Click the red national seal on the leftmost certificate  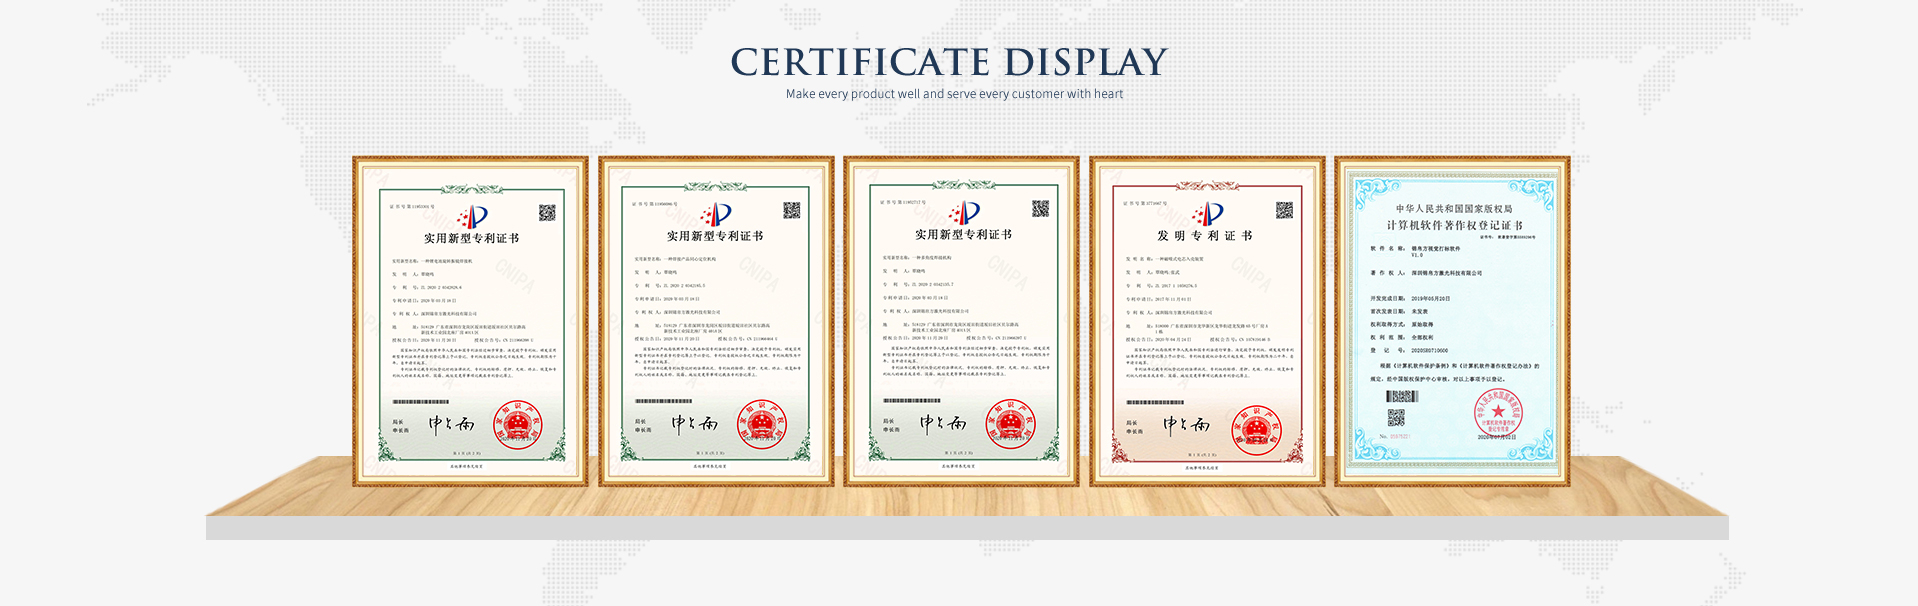click(517, 425)
